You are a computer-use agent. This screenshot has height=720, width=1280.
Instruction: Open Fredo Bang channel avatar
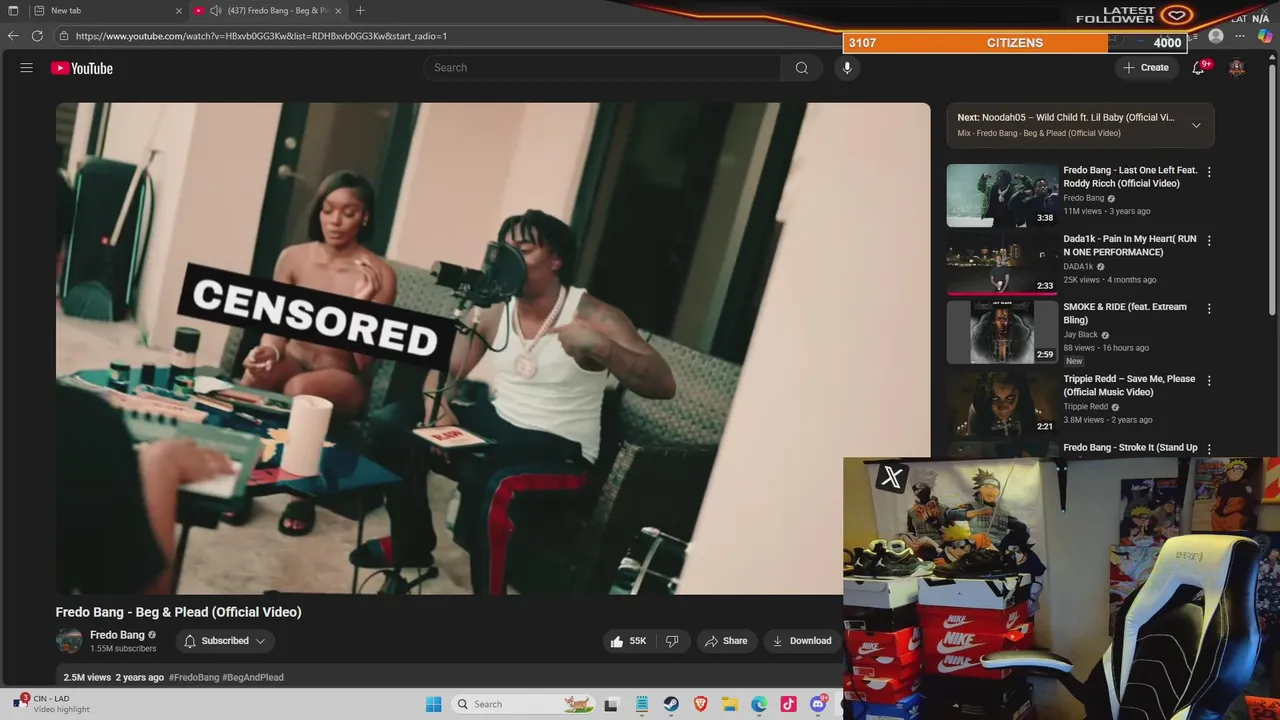pyautogui.click(x=69, y=641)
